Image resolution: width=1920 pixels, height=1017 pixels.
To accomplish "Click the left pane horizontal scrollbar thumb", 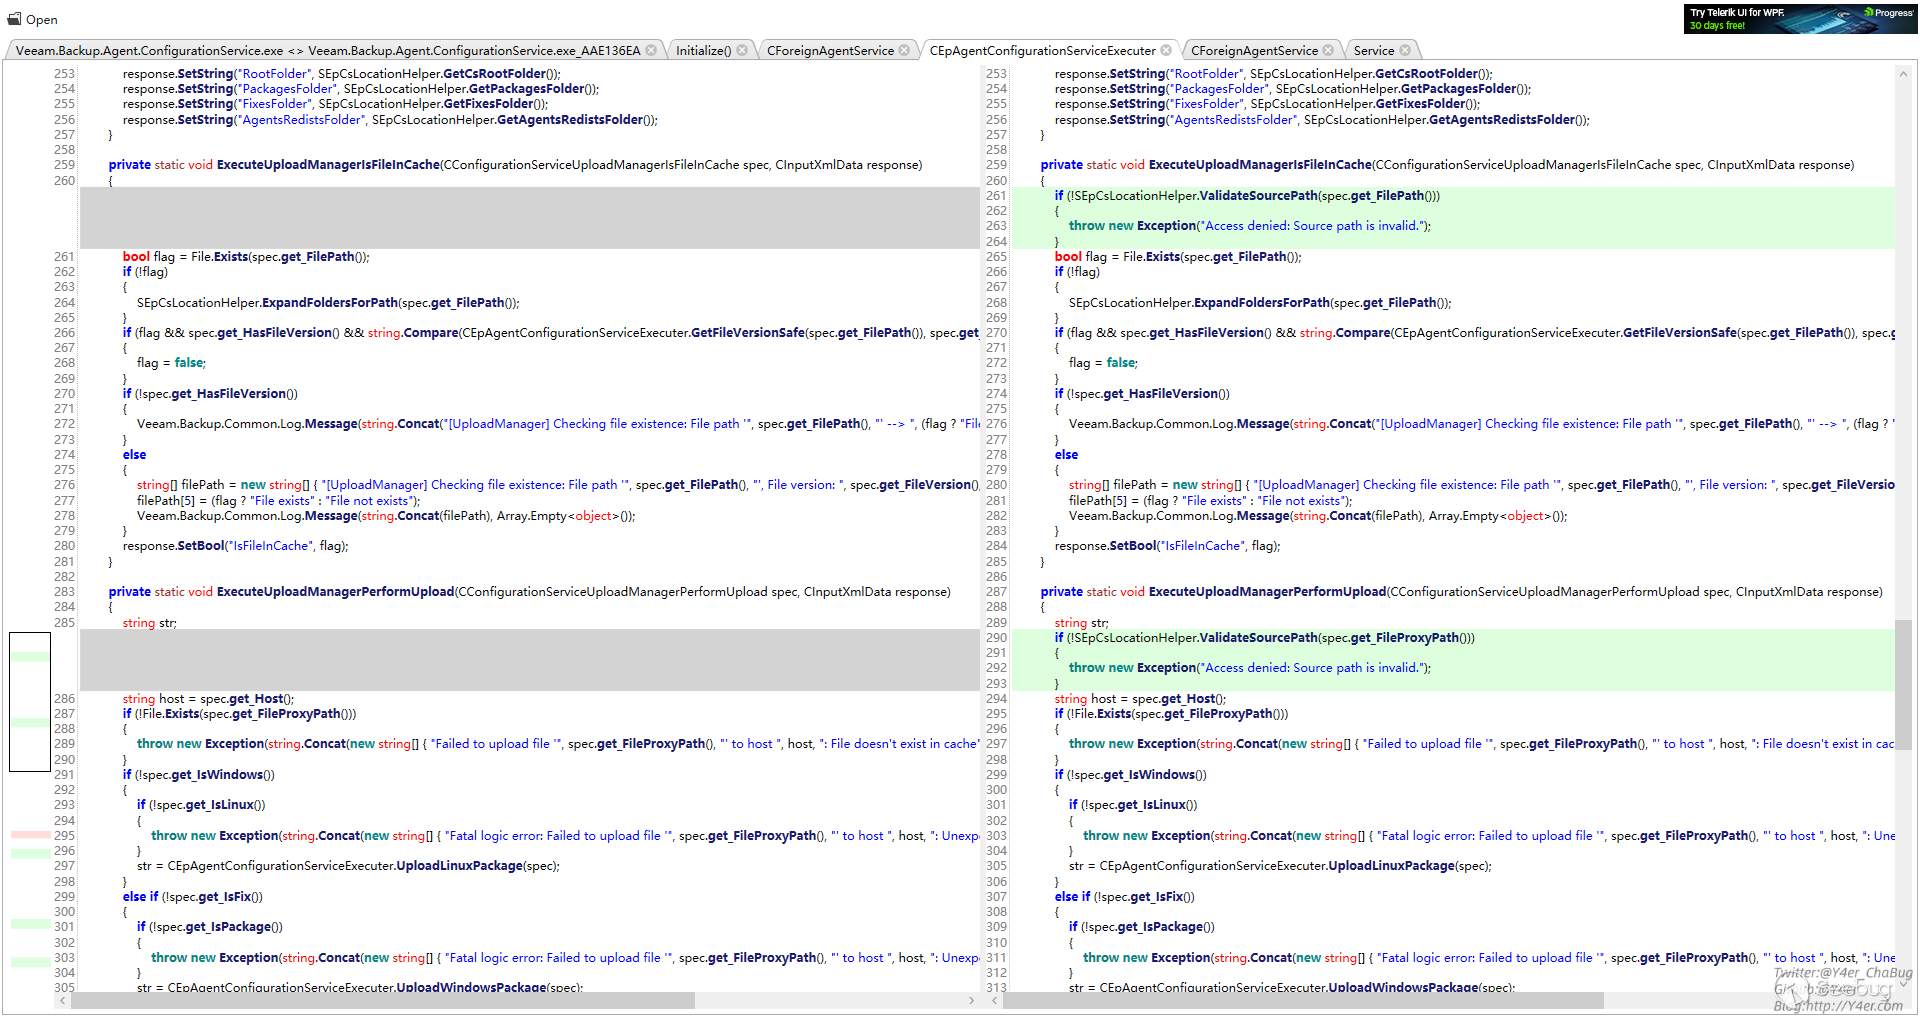I will (382, 1000).
